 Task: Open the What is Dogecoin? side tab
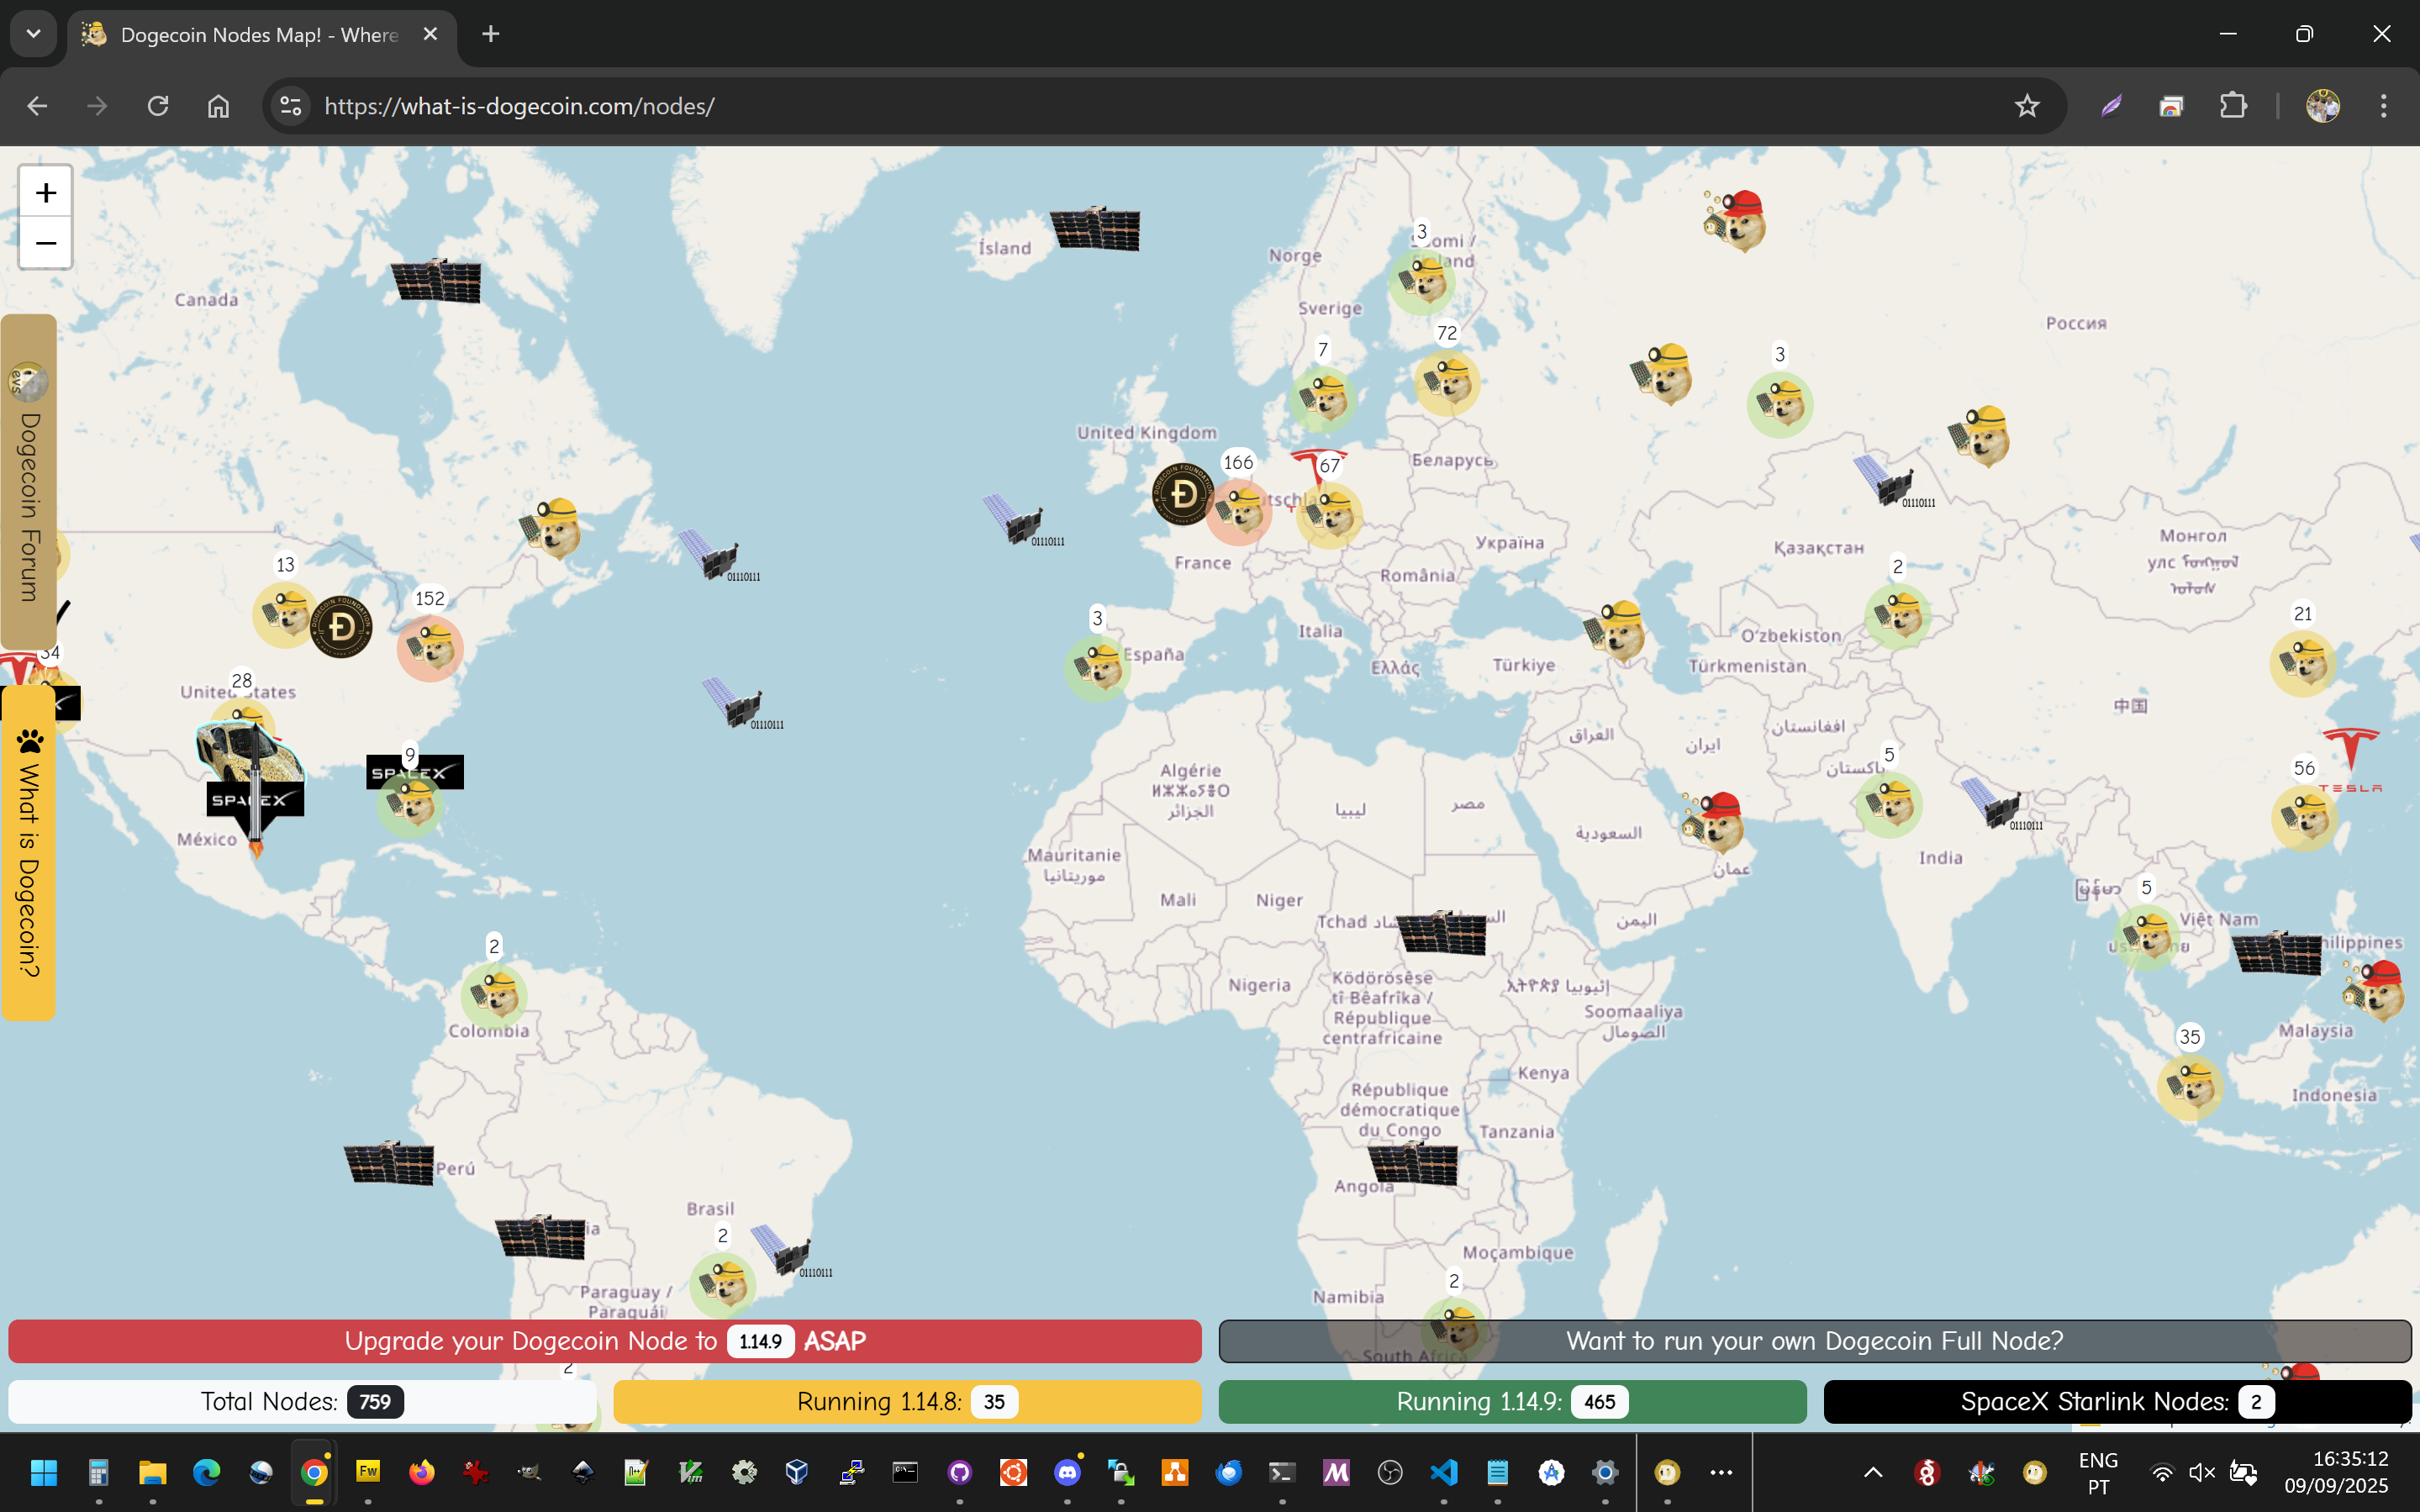click(x=28, y=852)
